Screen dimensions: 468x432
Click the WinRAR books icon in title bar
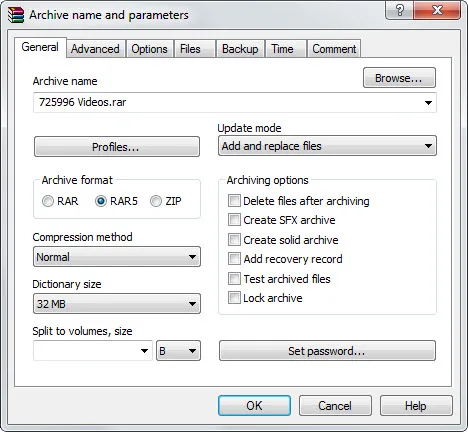tap(16, 15)
